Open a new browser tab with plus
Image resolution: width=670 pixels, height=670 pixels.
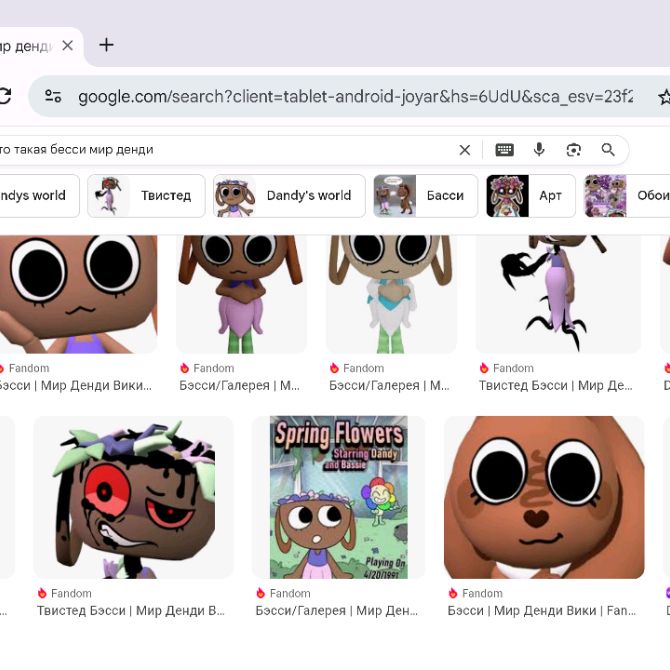106,45
